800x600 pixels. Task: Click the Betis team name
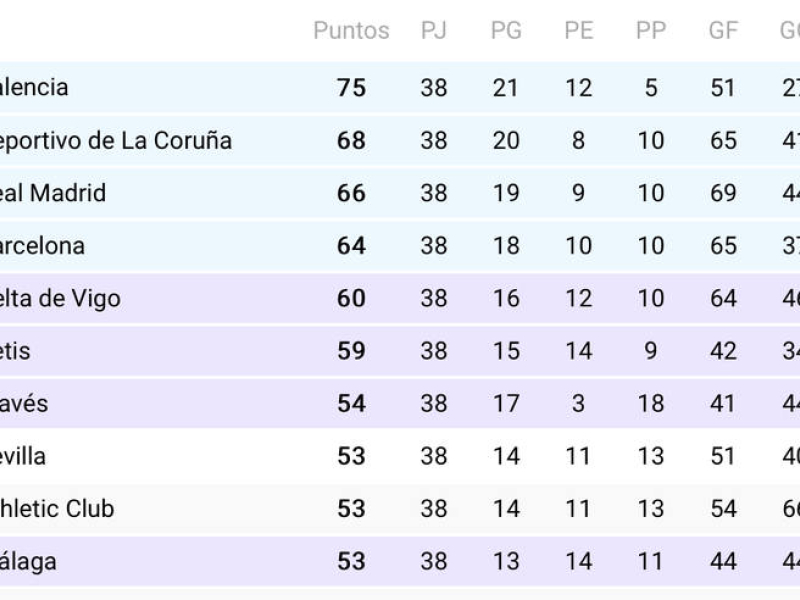pyautogui.click(x=22, y=351)
